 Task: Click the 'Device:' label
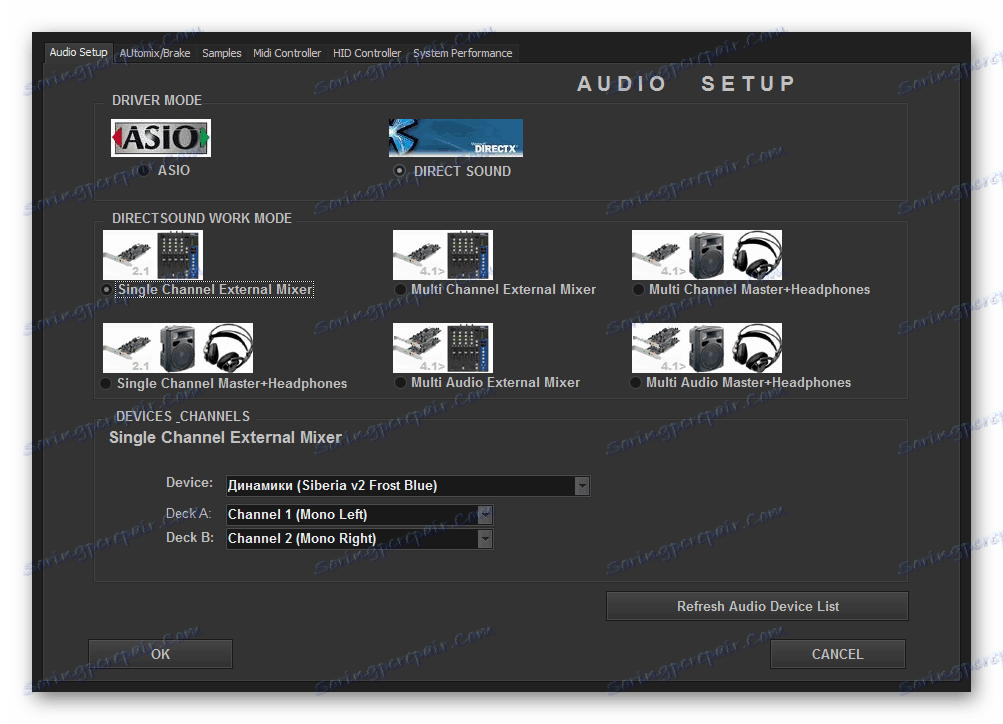click(x=189, y=482)
